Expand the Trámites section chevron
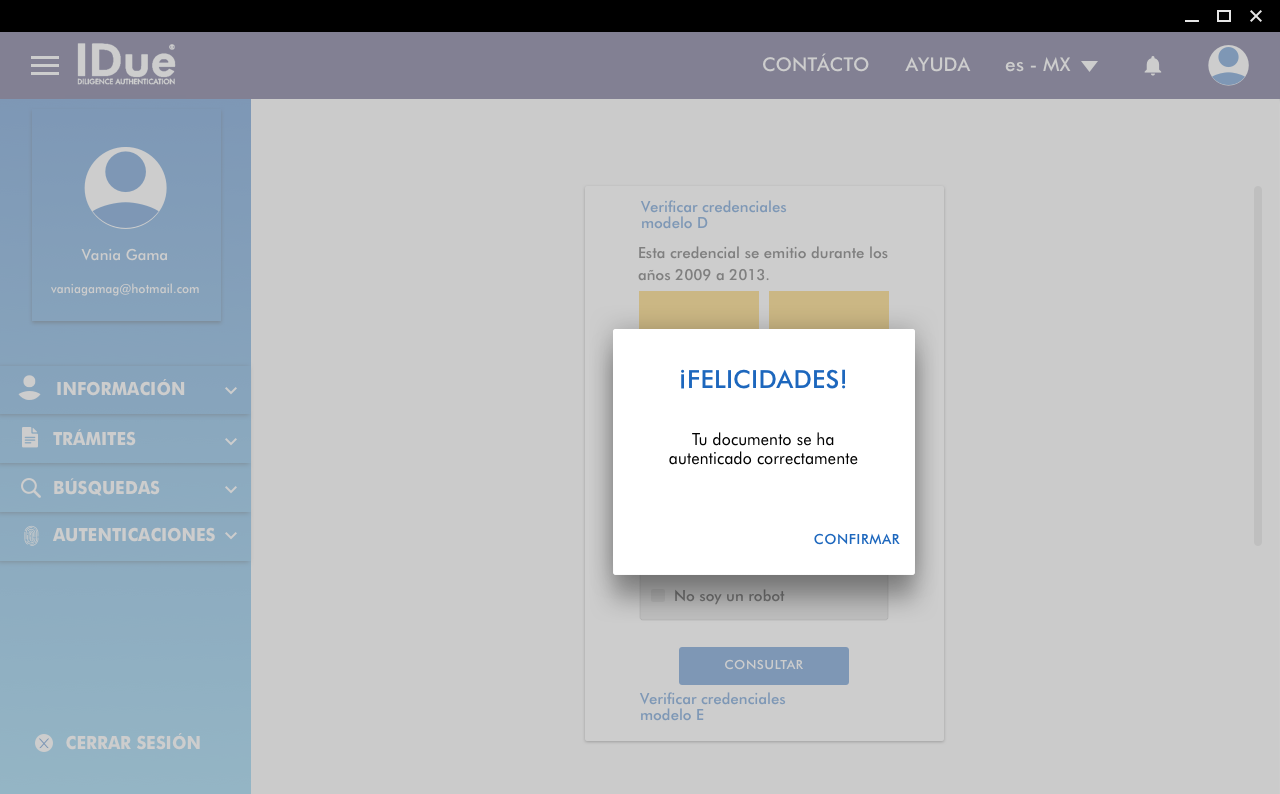Viewport: 1280px width, 794px height. [x=231, y=440]
